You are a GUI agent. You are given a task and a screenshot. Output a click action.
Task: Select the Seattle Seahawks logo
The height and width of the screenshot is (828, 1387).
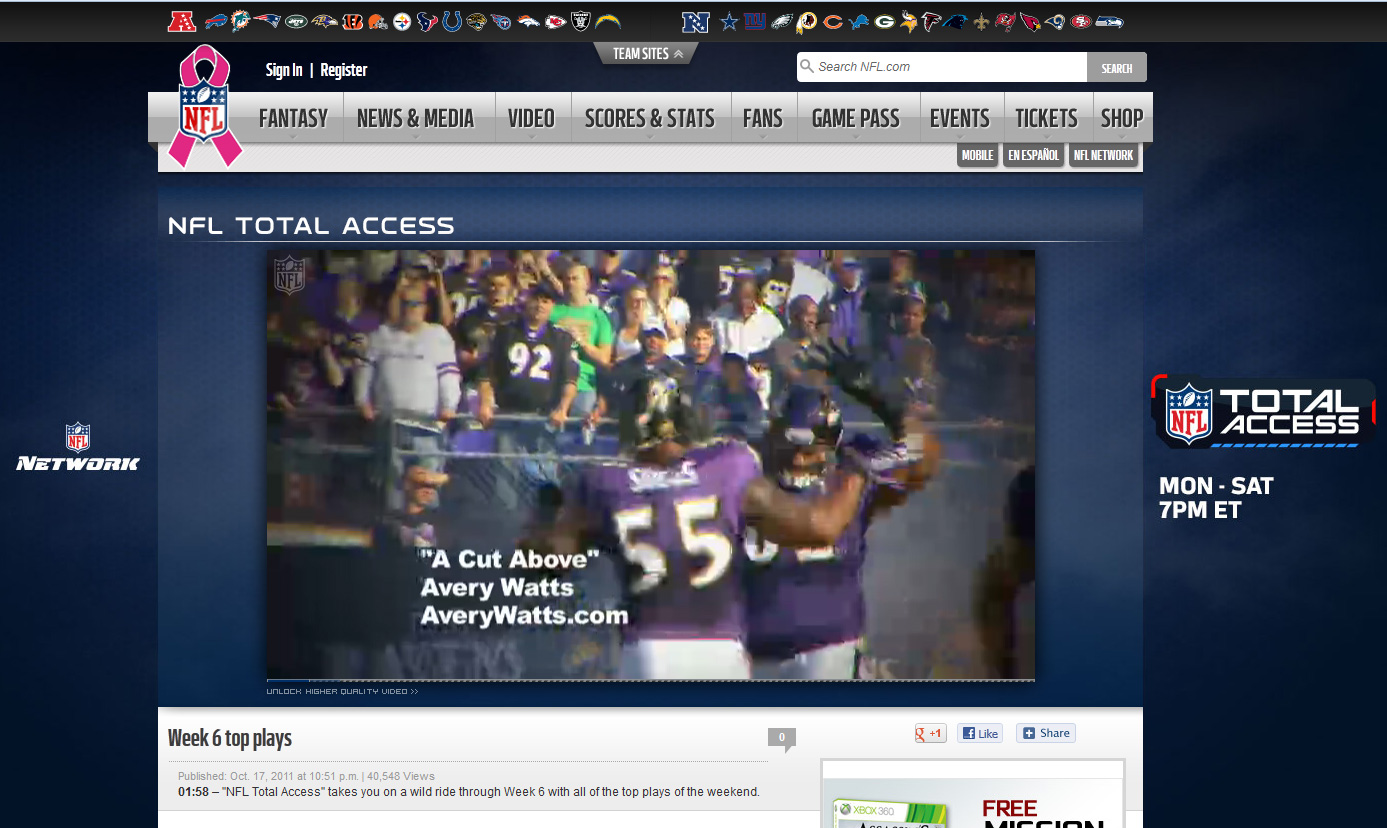point(1109,21)
